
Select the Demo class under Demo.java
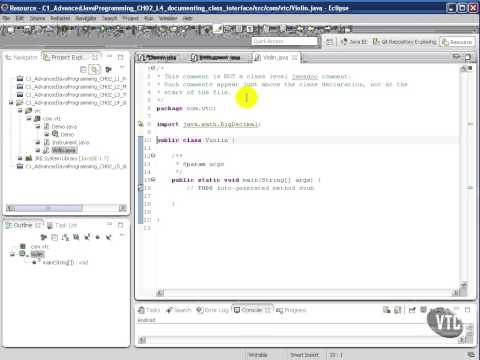coord(63,134)
